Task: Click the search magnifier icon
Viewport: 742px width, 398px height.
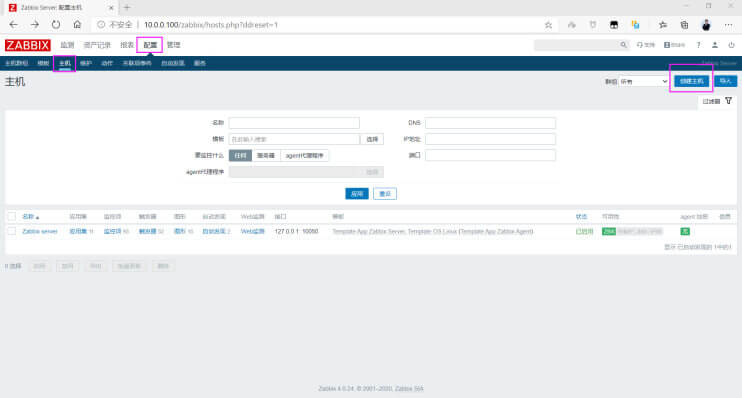Action: pos(623,45)
